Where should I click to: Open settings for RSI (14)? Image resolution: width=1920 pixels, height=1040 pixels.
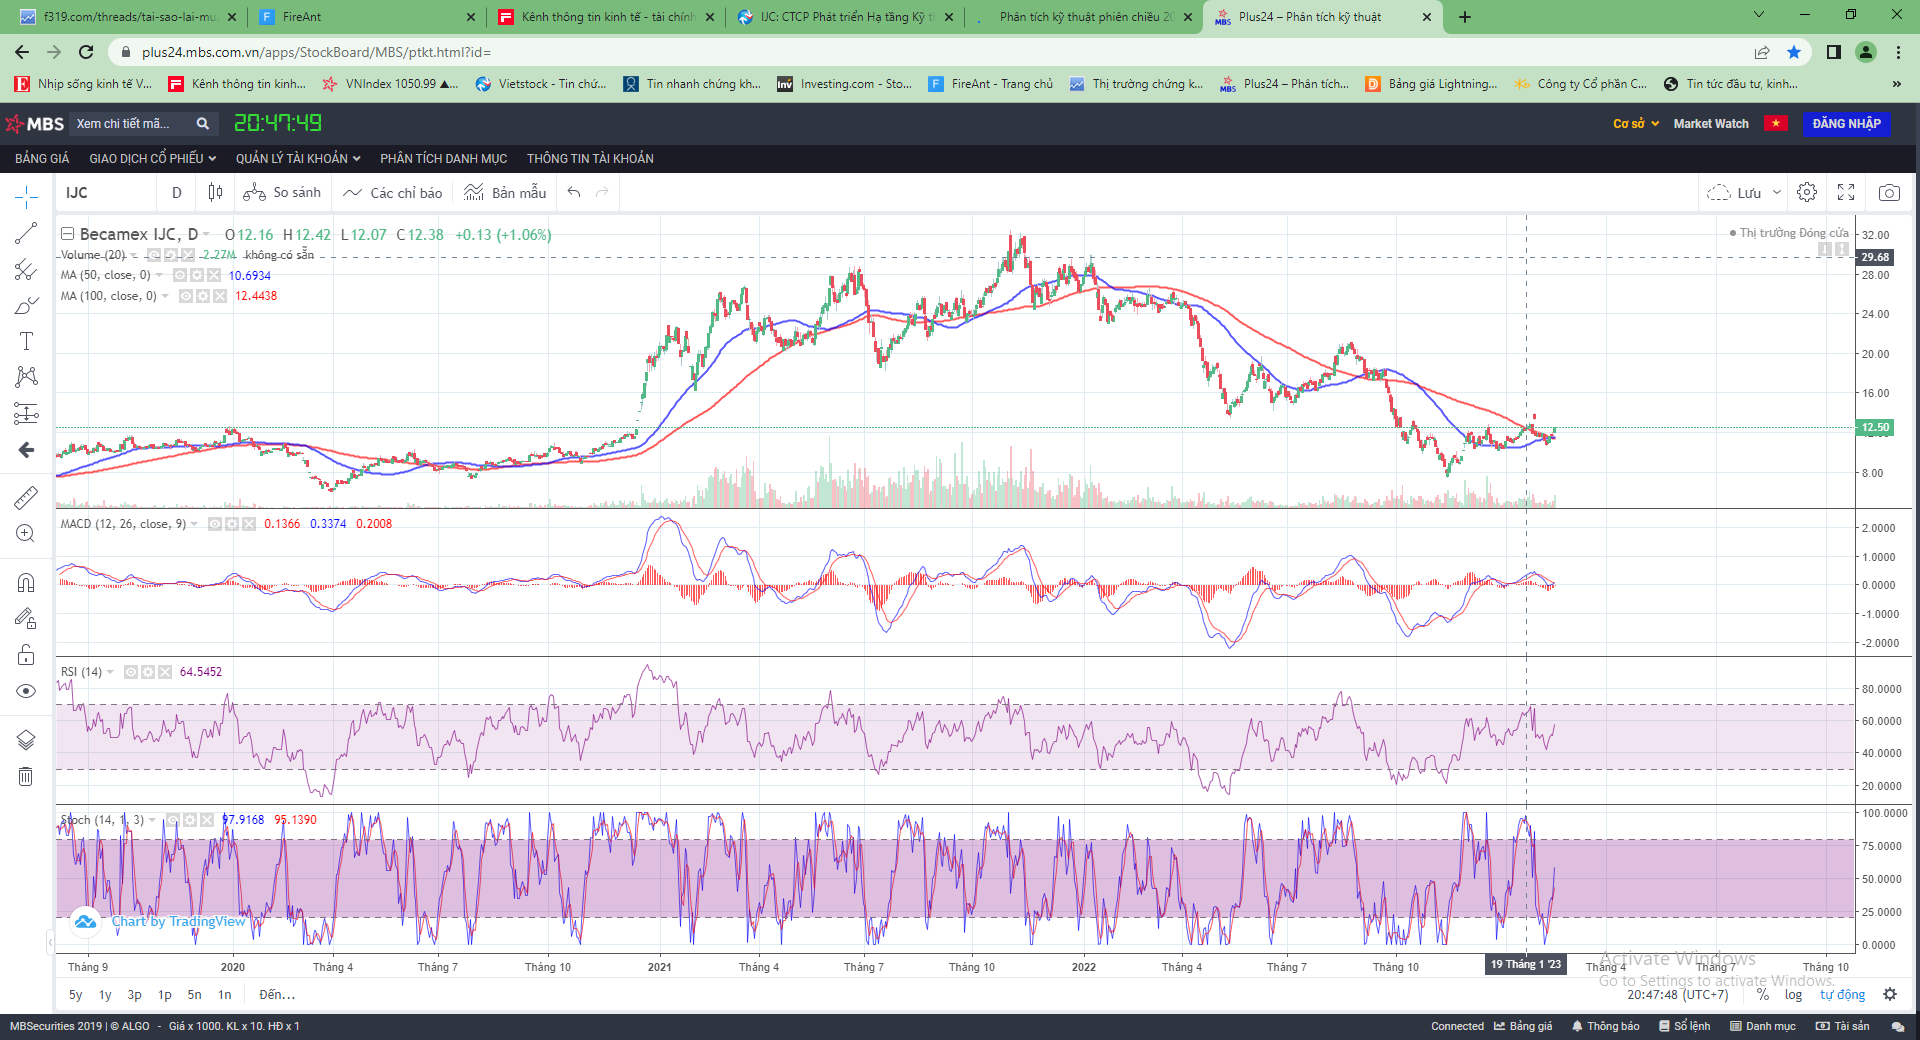point(148,672)
